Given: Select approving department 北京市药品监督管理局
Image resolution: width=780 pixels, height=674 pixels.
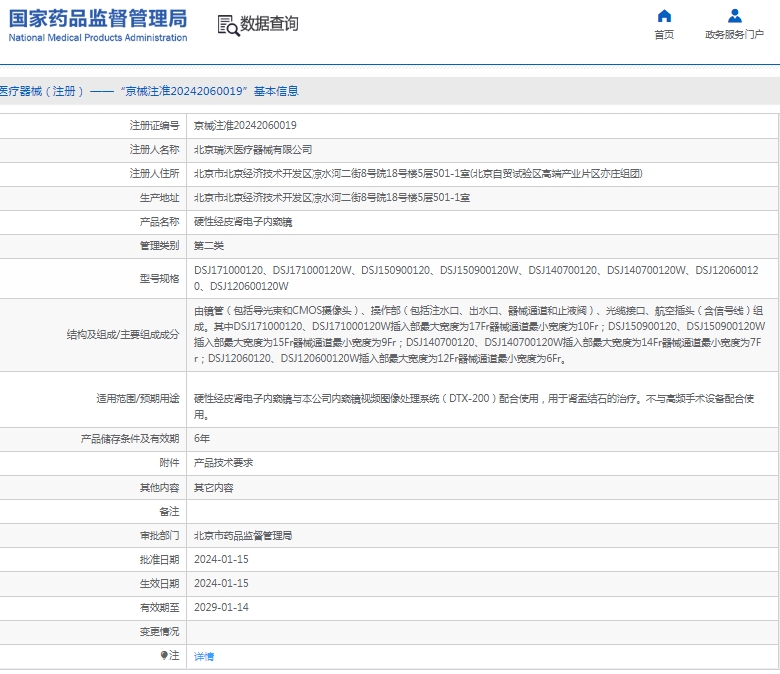Looking at the screenshot, I should (x=243, y=536).
